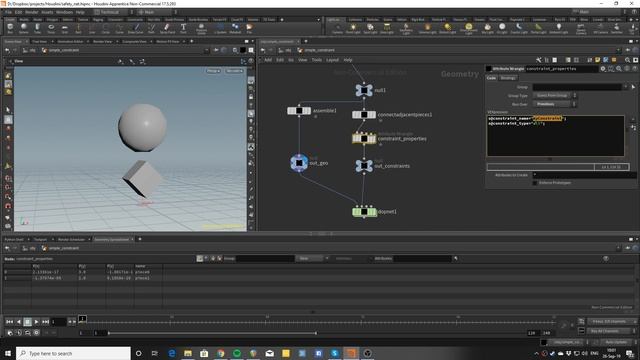The width and height of the screenshot is (640, 360).
Task: Switch to Python Shell tab
Action: click(x=14, y=239)
